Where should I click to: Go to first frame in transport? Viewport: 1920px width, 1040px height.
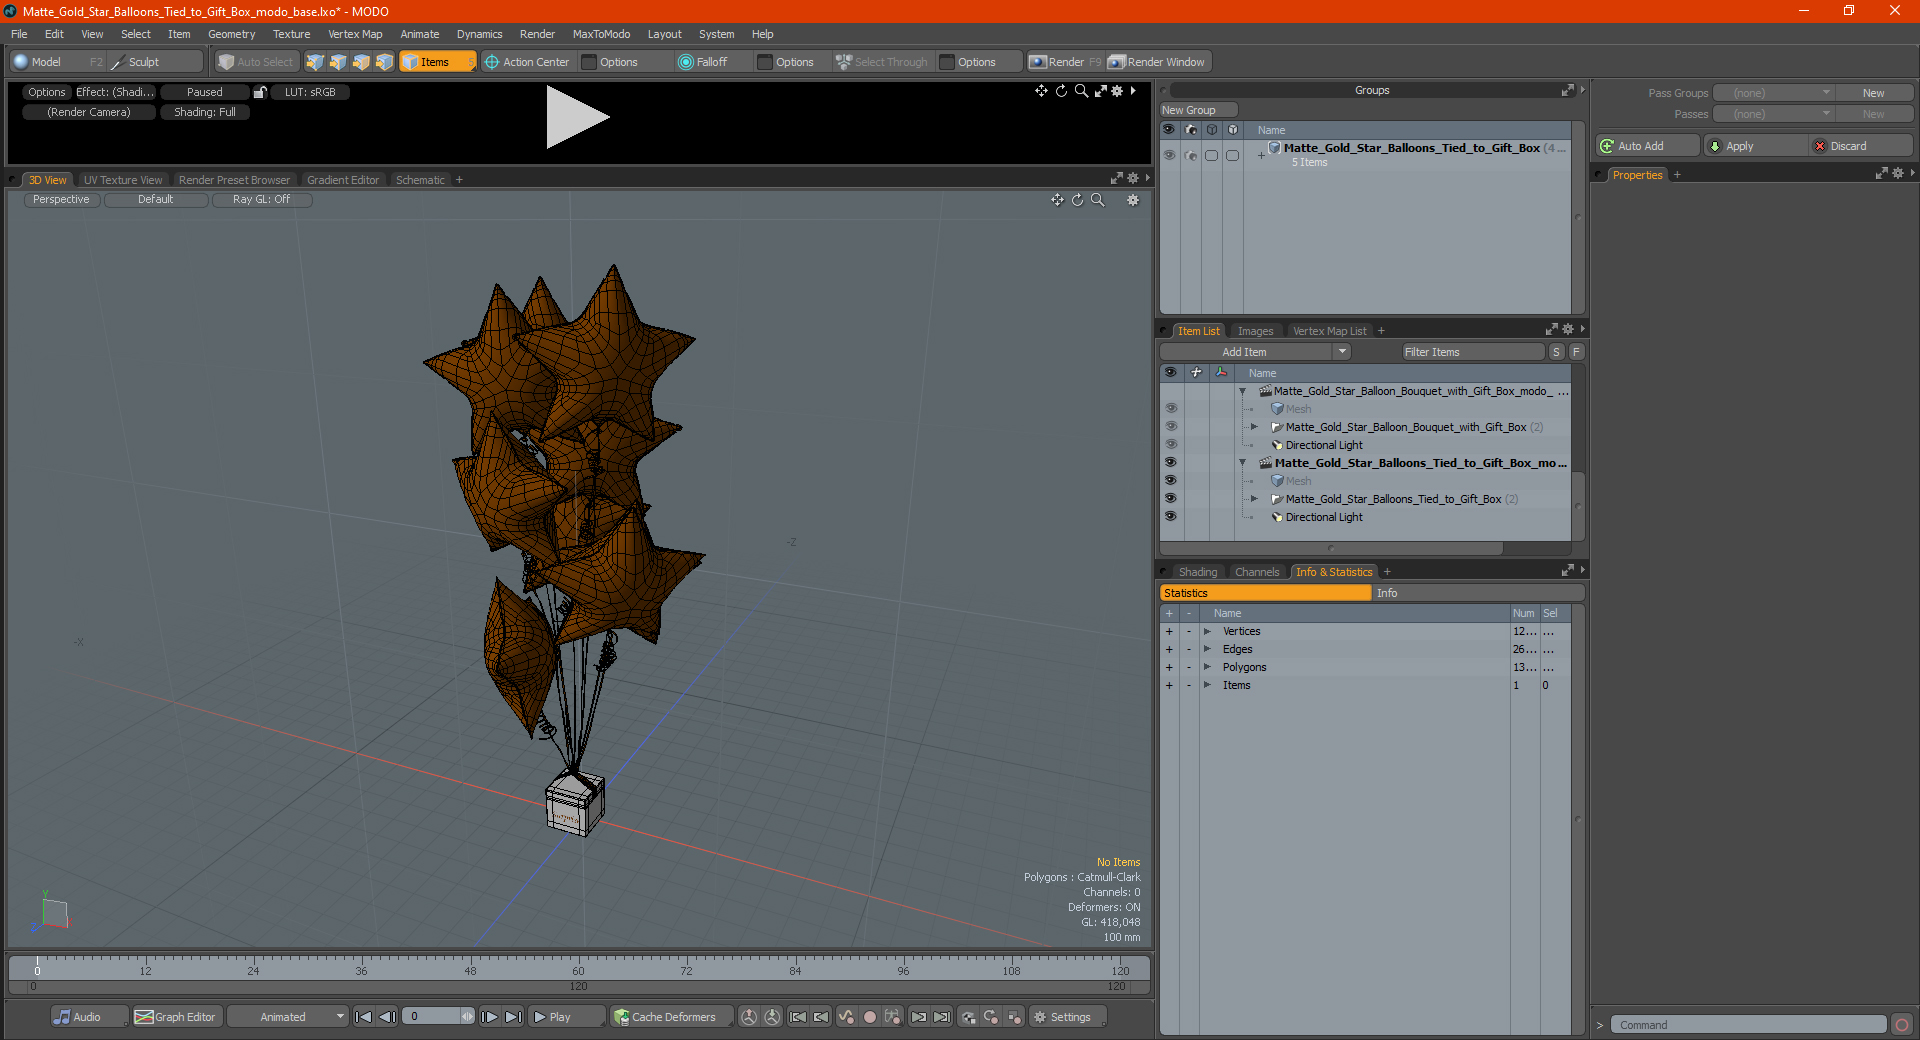click(364, 1017)
